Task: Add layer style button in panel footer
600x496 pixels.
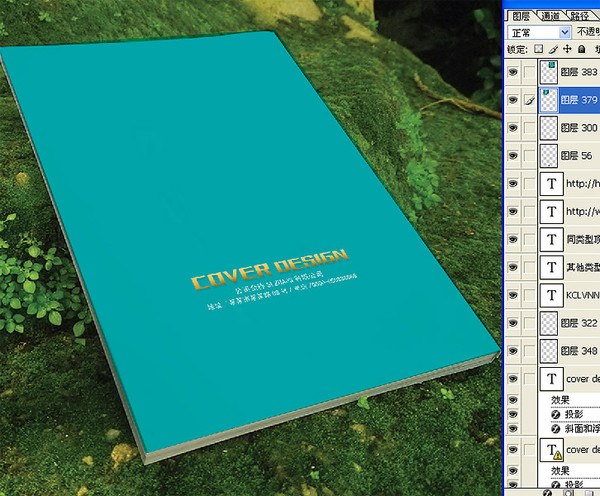Action: pyautogui.click(x=547, y=493)
